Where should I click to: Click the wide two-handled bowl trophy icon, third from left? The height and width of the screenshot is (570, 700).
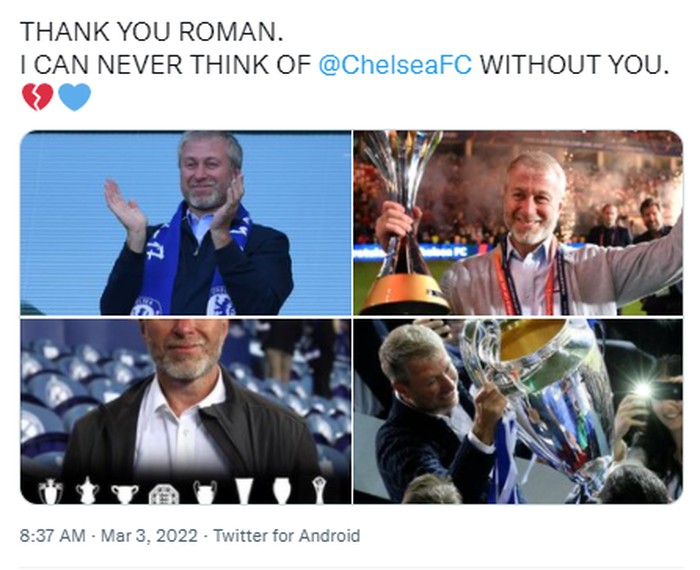point(125,492)
